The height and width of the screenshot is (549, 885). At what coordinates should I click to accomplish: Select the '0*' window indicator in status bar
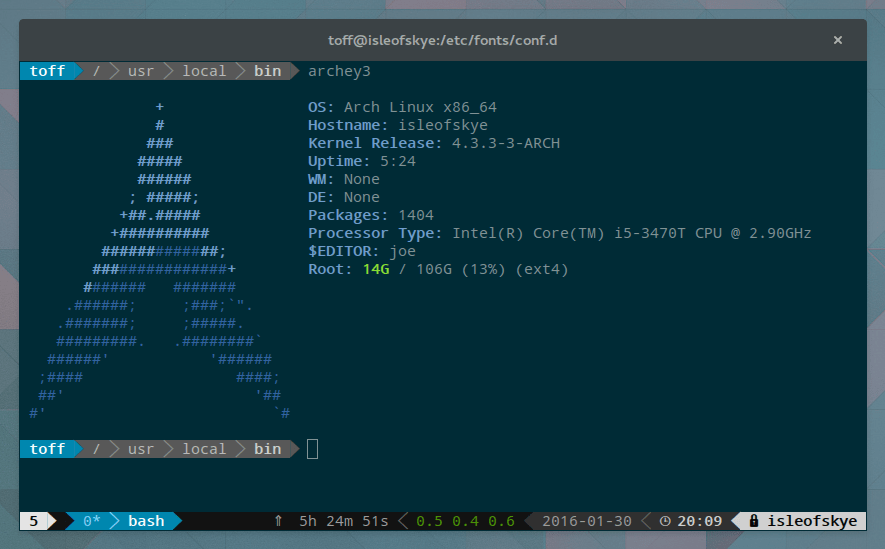(91, 521)
